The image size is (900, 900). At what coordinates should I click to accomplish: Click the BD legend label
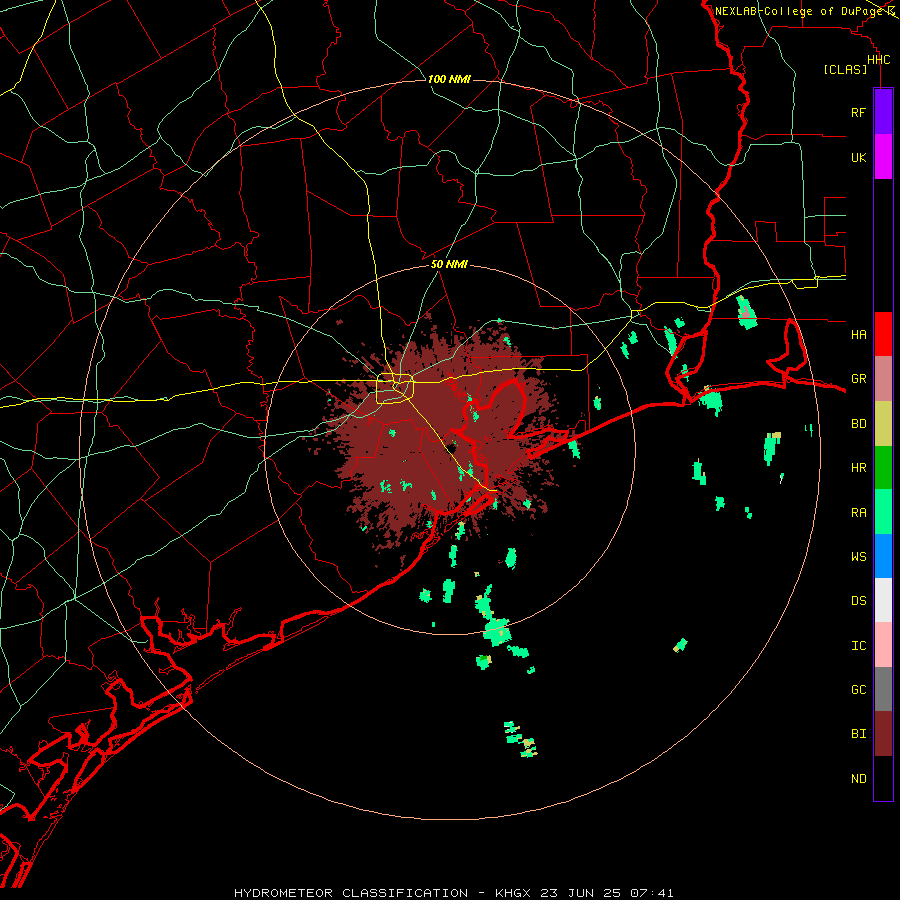[x=858, y=424]
